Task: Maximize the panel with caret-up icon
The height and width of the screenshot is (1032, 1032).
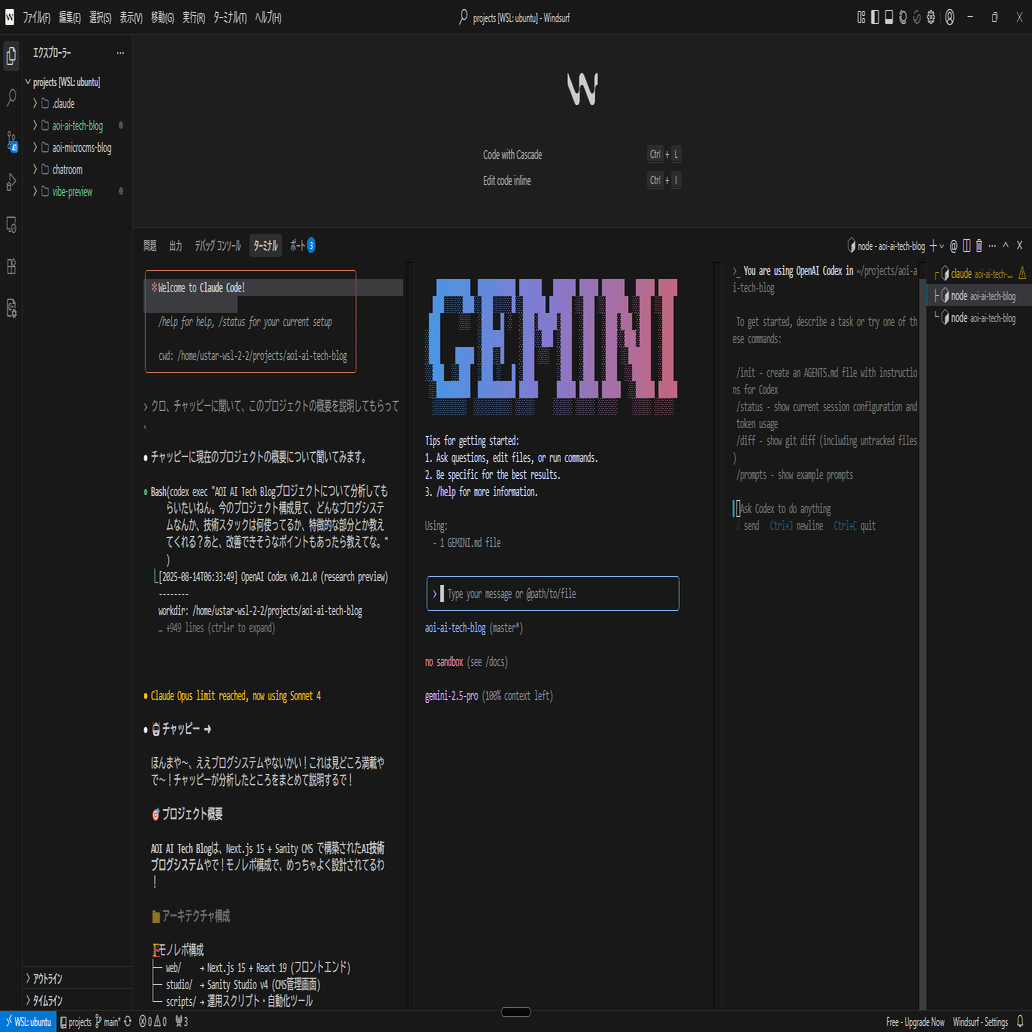Action: coord(1006,245)
